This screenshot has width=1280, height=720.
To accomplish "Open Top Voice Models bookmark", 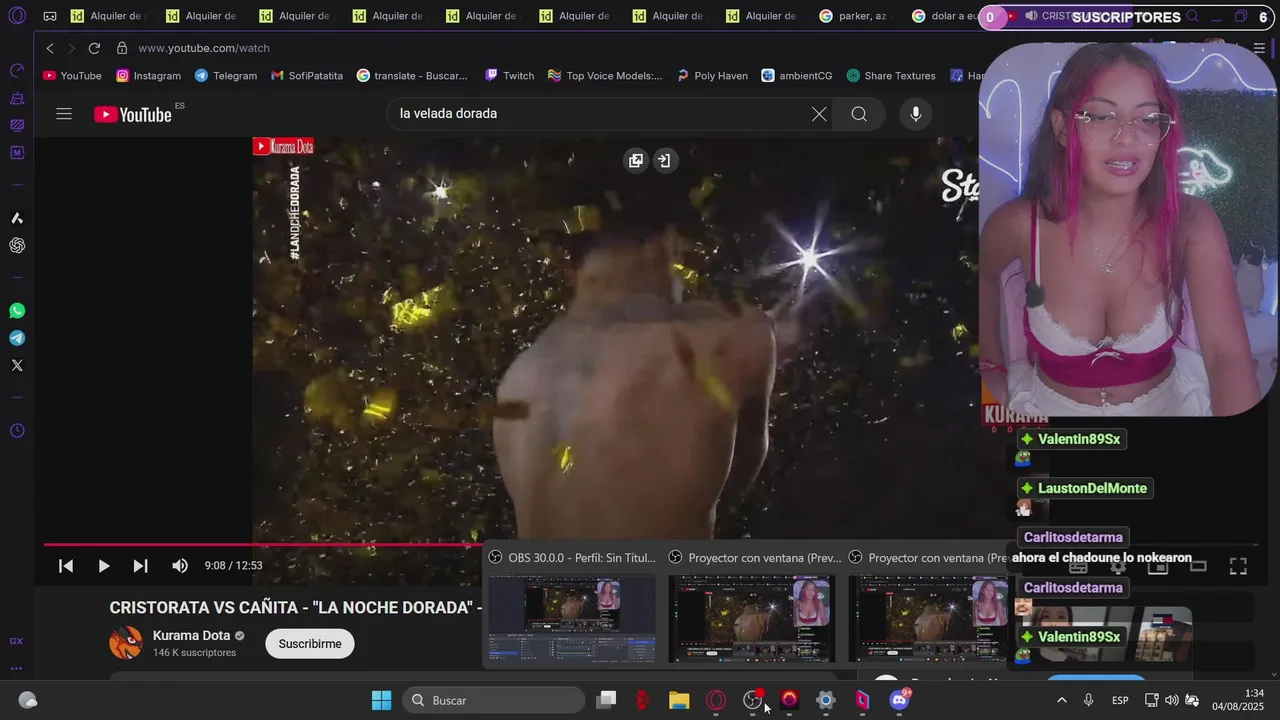I will [x=605, y=76].
